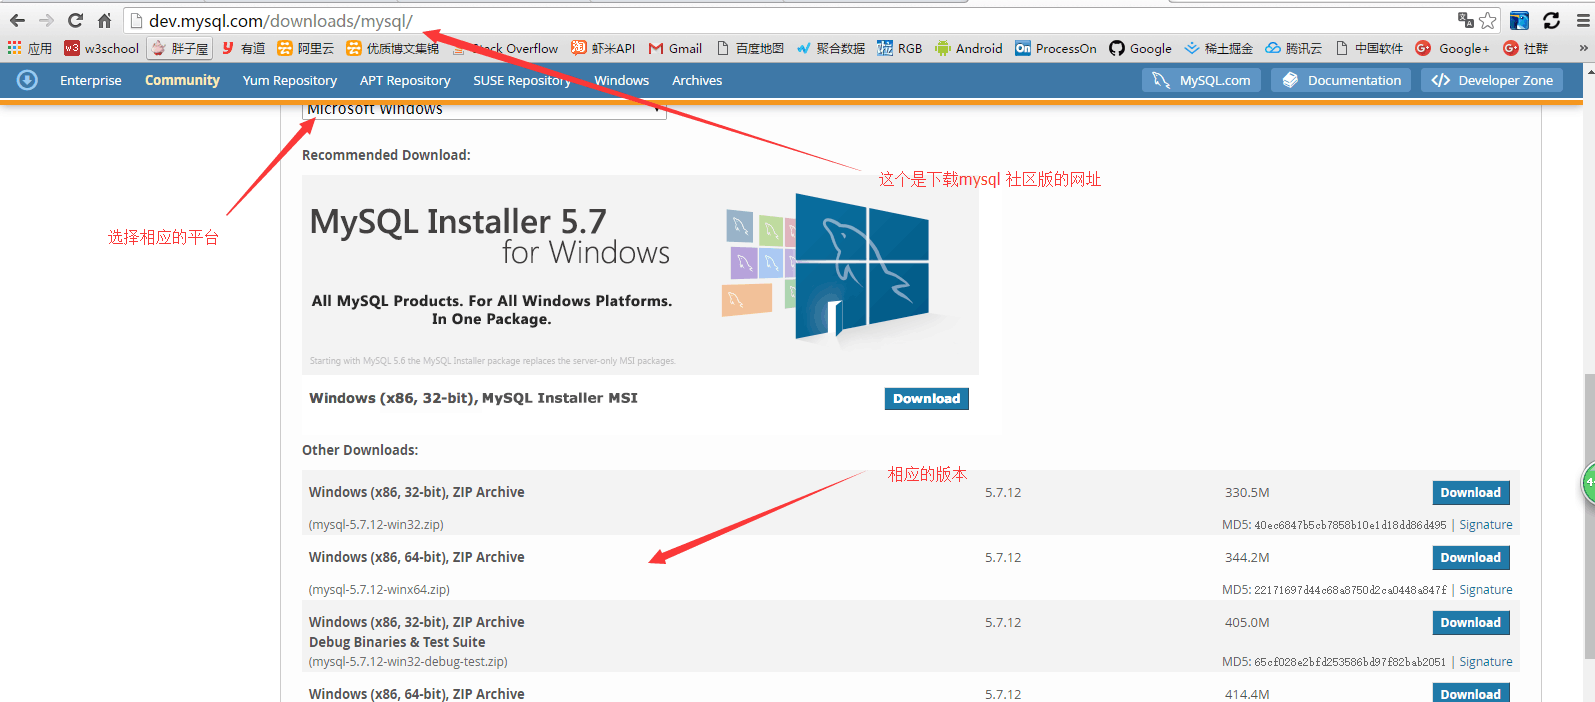The image size is (1595, 702).
Task: Open the 胖子屋 bookmark
Action: click(x=179, y=48)
